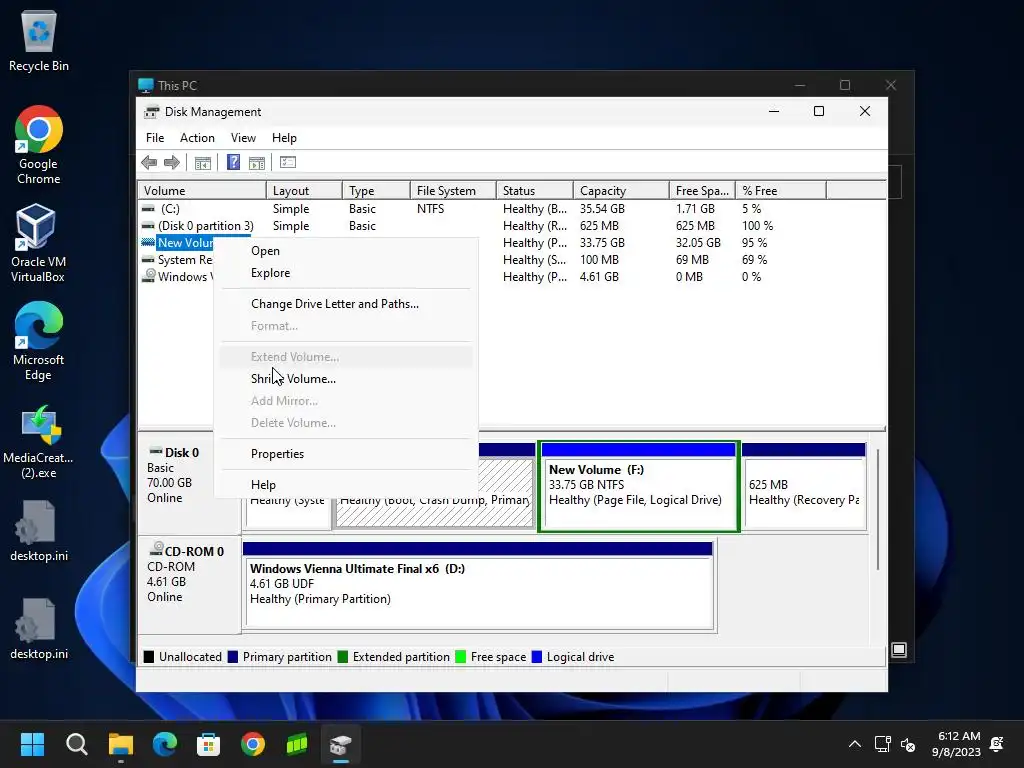Click the muted volume tray icon
Screen dimensions: 1024x768
pos(908,744)
